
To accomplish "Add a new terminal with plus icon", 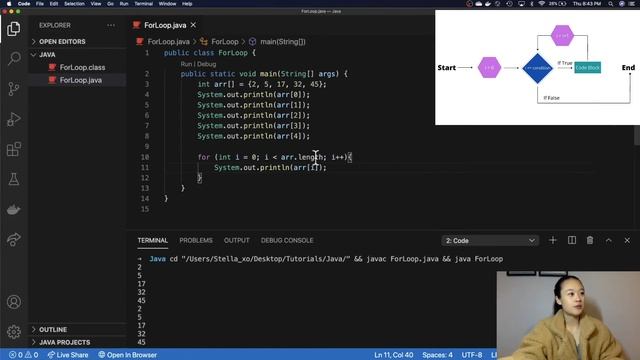I will [x=553, y=240].
